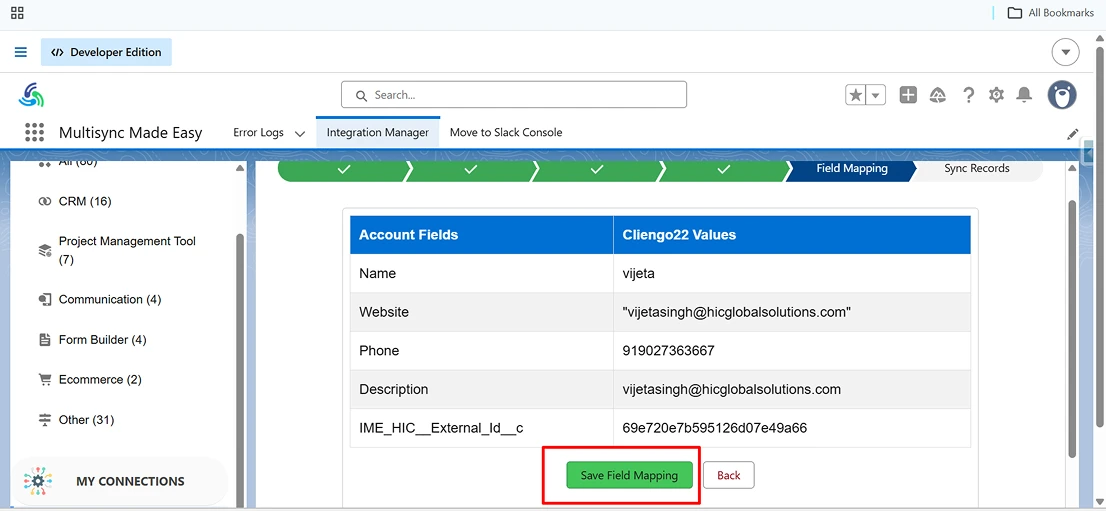Select the CRM (16) category
This screenshot has height=511, width=1106.
coord(85,202)
